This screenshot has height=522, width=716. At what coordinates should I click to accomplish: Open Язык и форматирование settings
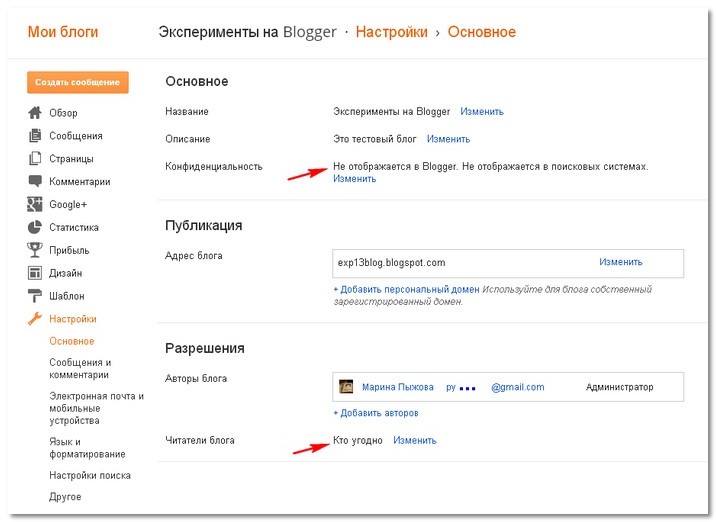coord(87,448)
